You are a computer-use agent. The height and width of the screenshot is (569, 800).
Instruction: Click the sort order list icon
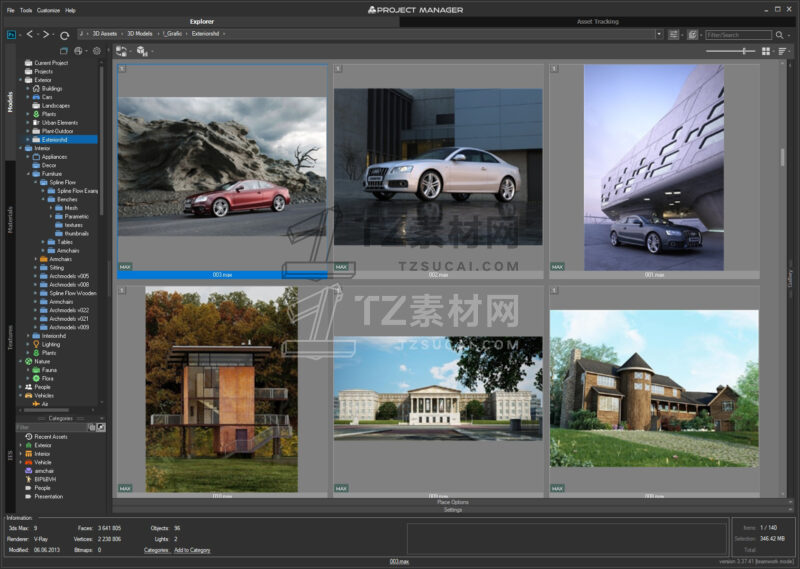point(782,50)
